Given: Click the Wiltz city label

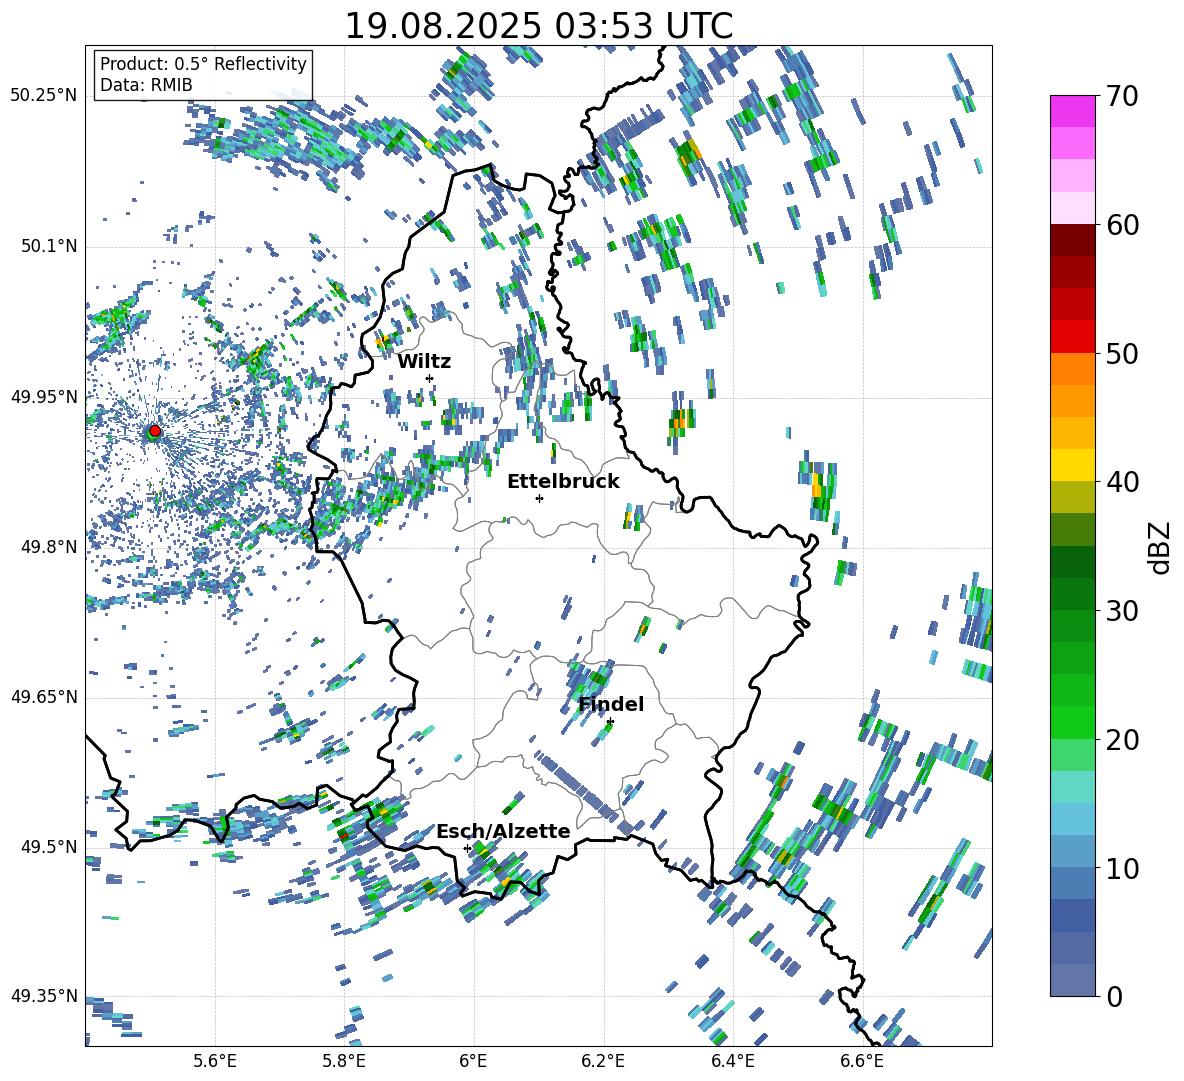Looking at the screenshot, I should [x=424, y=362].
